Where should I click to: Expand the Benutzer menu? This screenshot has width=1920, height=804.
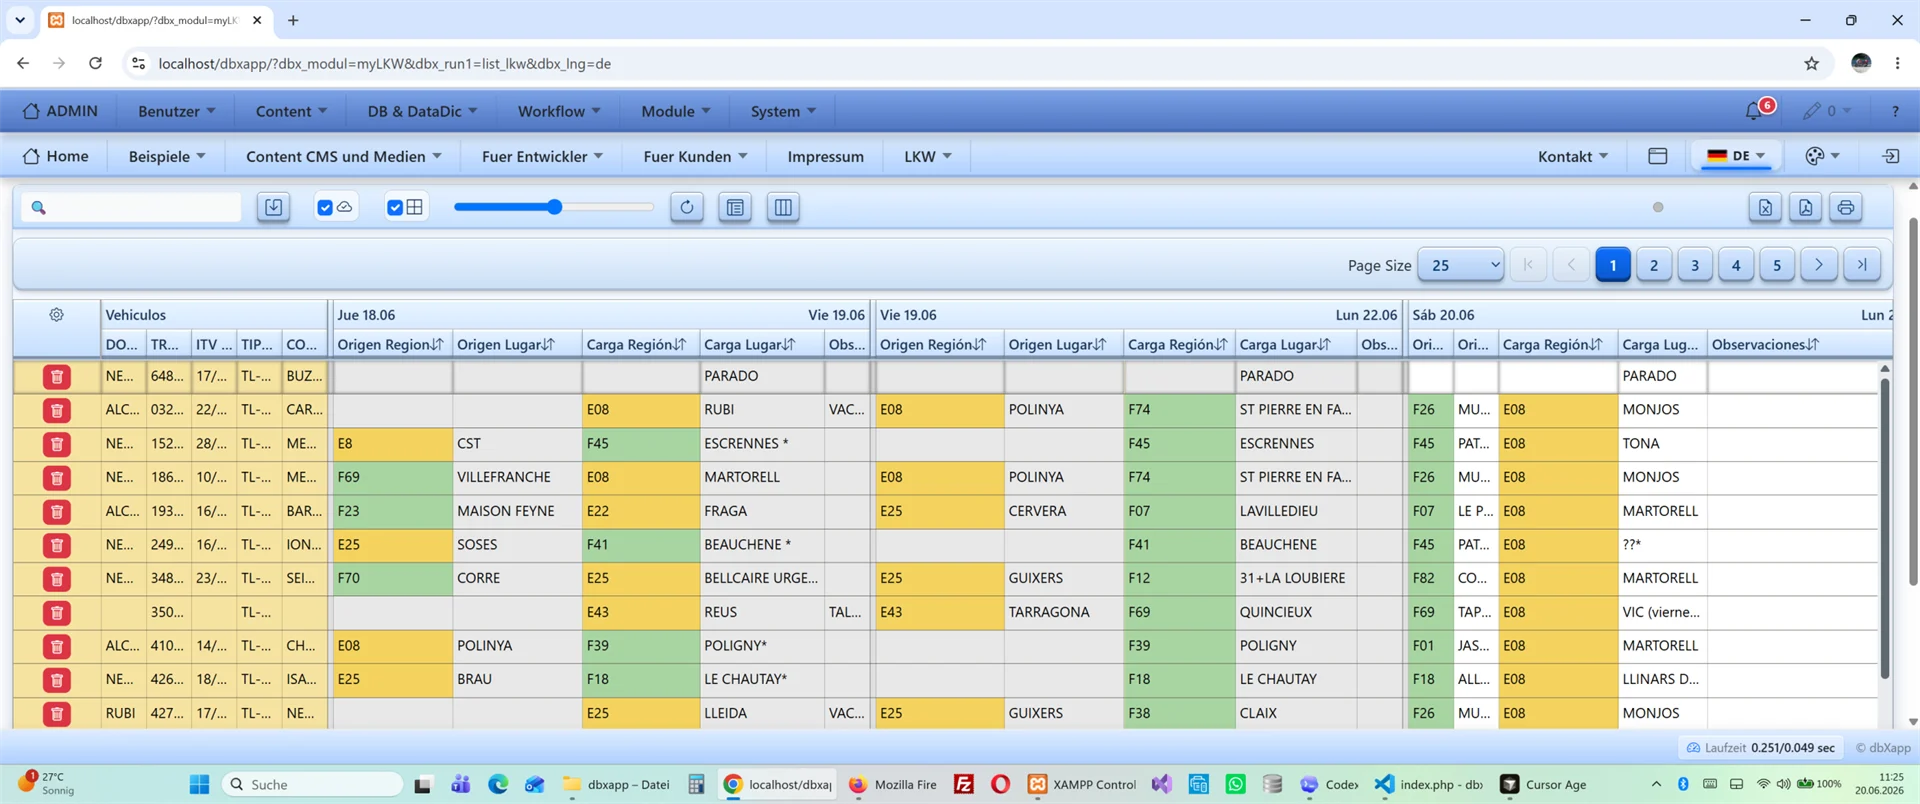[176, 111]
